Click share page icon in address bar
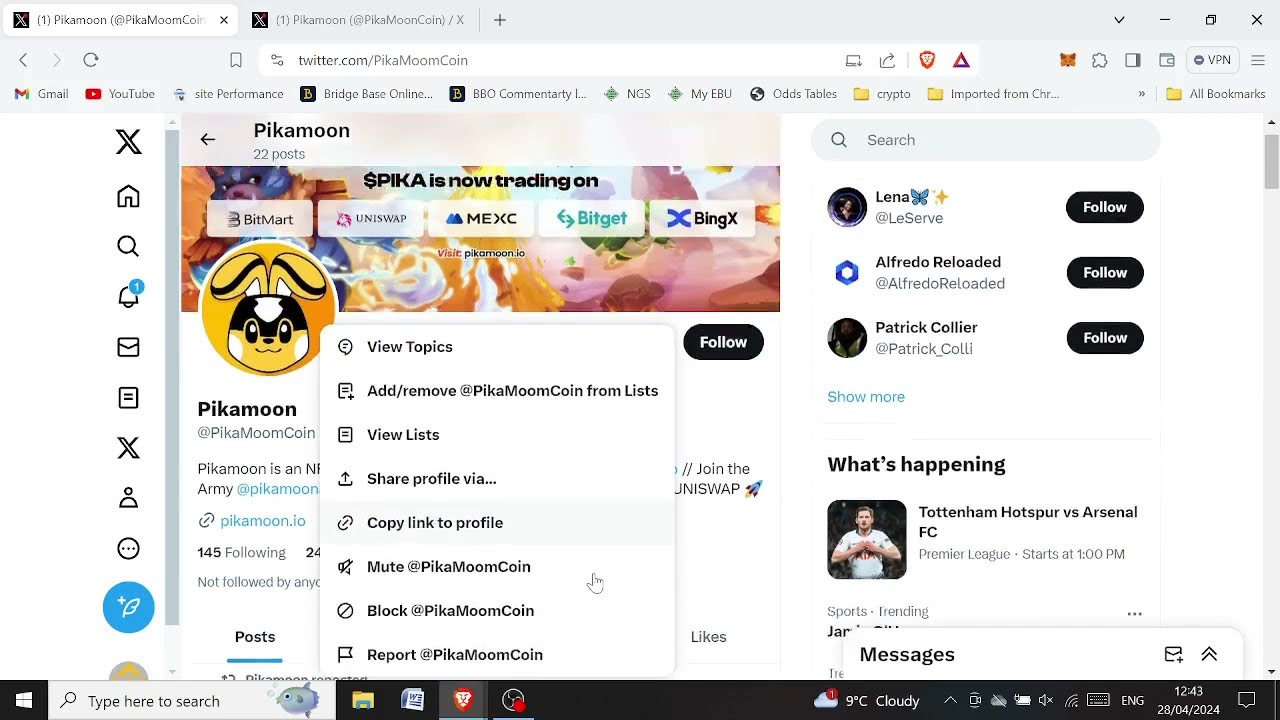The image size is (1280, 720). tap(887, 60)
